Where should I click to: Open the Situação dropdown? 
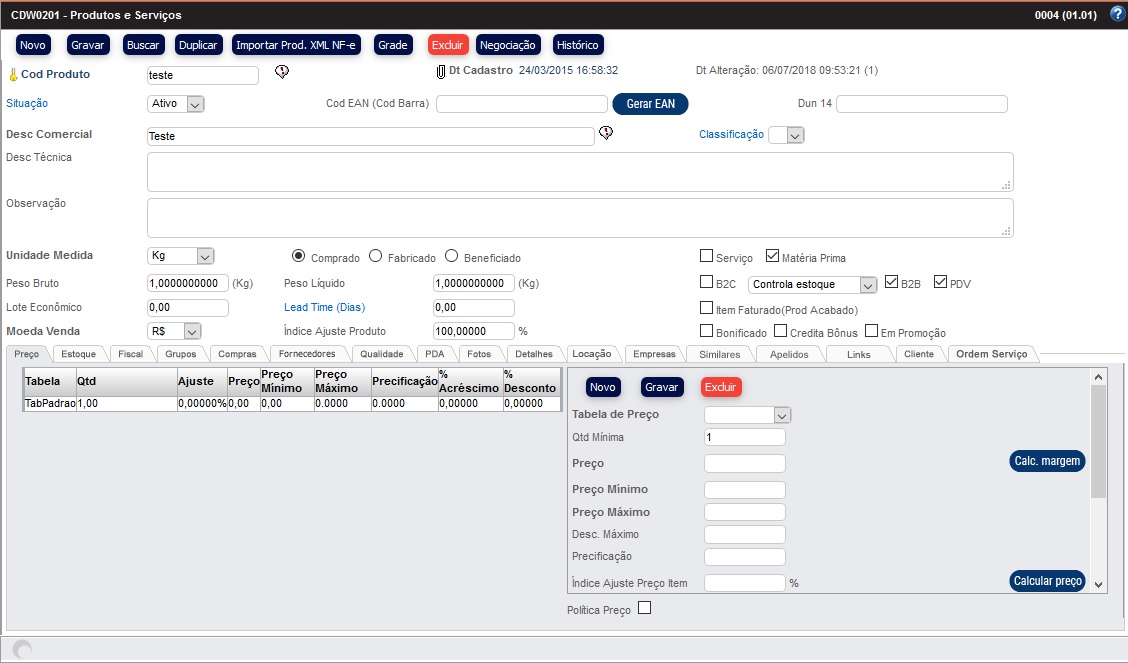(x=195, y=103)
